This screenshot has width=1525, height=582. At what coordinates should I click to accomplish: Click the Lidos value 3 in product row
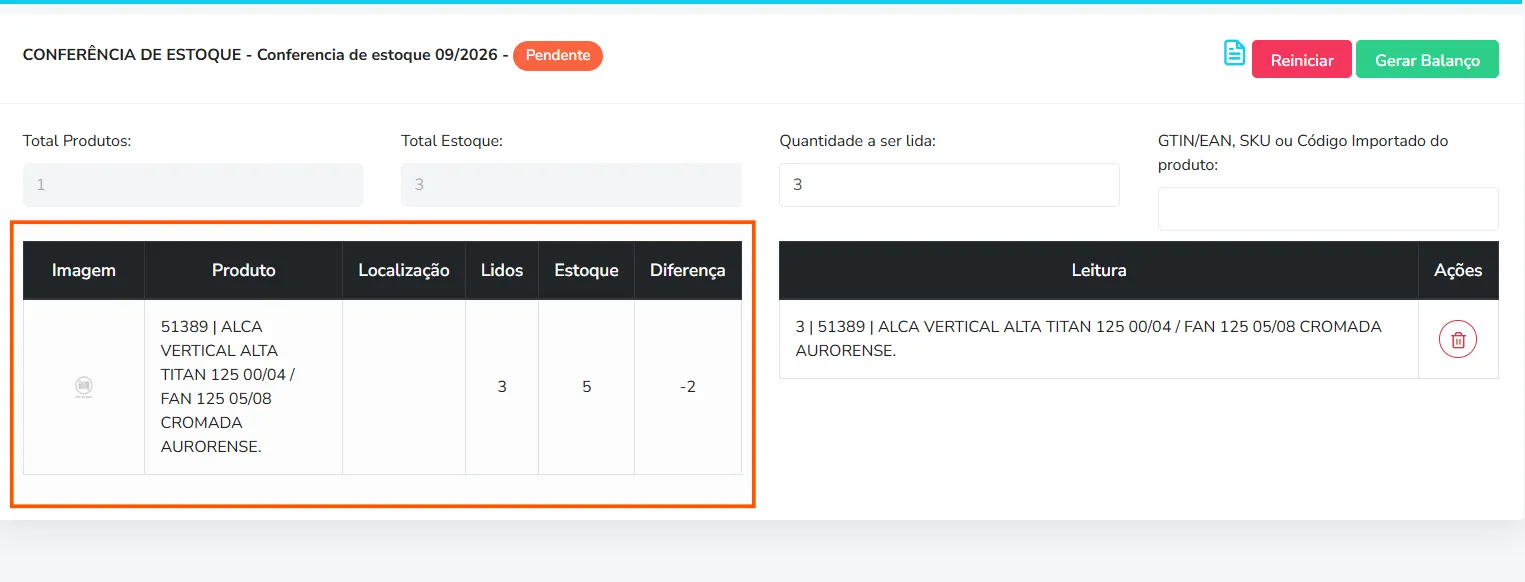(x=502, y=387)
